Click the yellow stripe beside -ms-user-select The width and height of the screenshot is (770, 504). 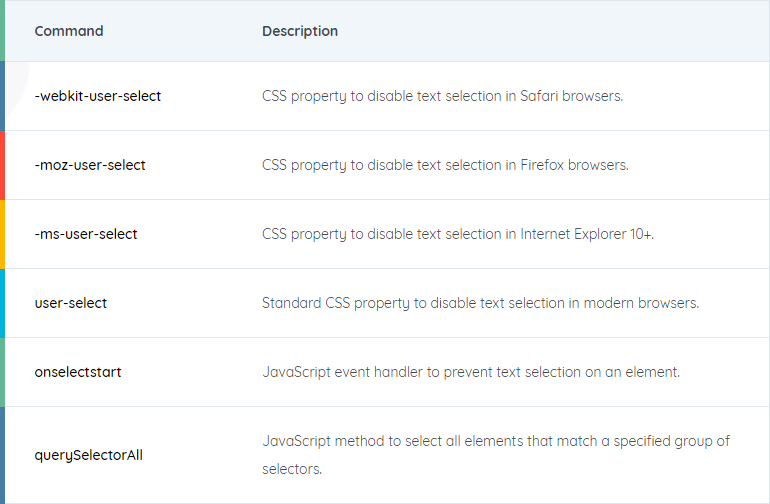pyautogui.click(x=2, y=234)
